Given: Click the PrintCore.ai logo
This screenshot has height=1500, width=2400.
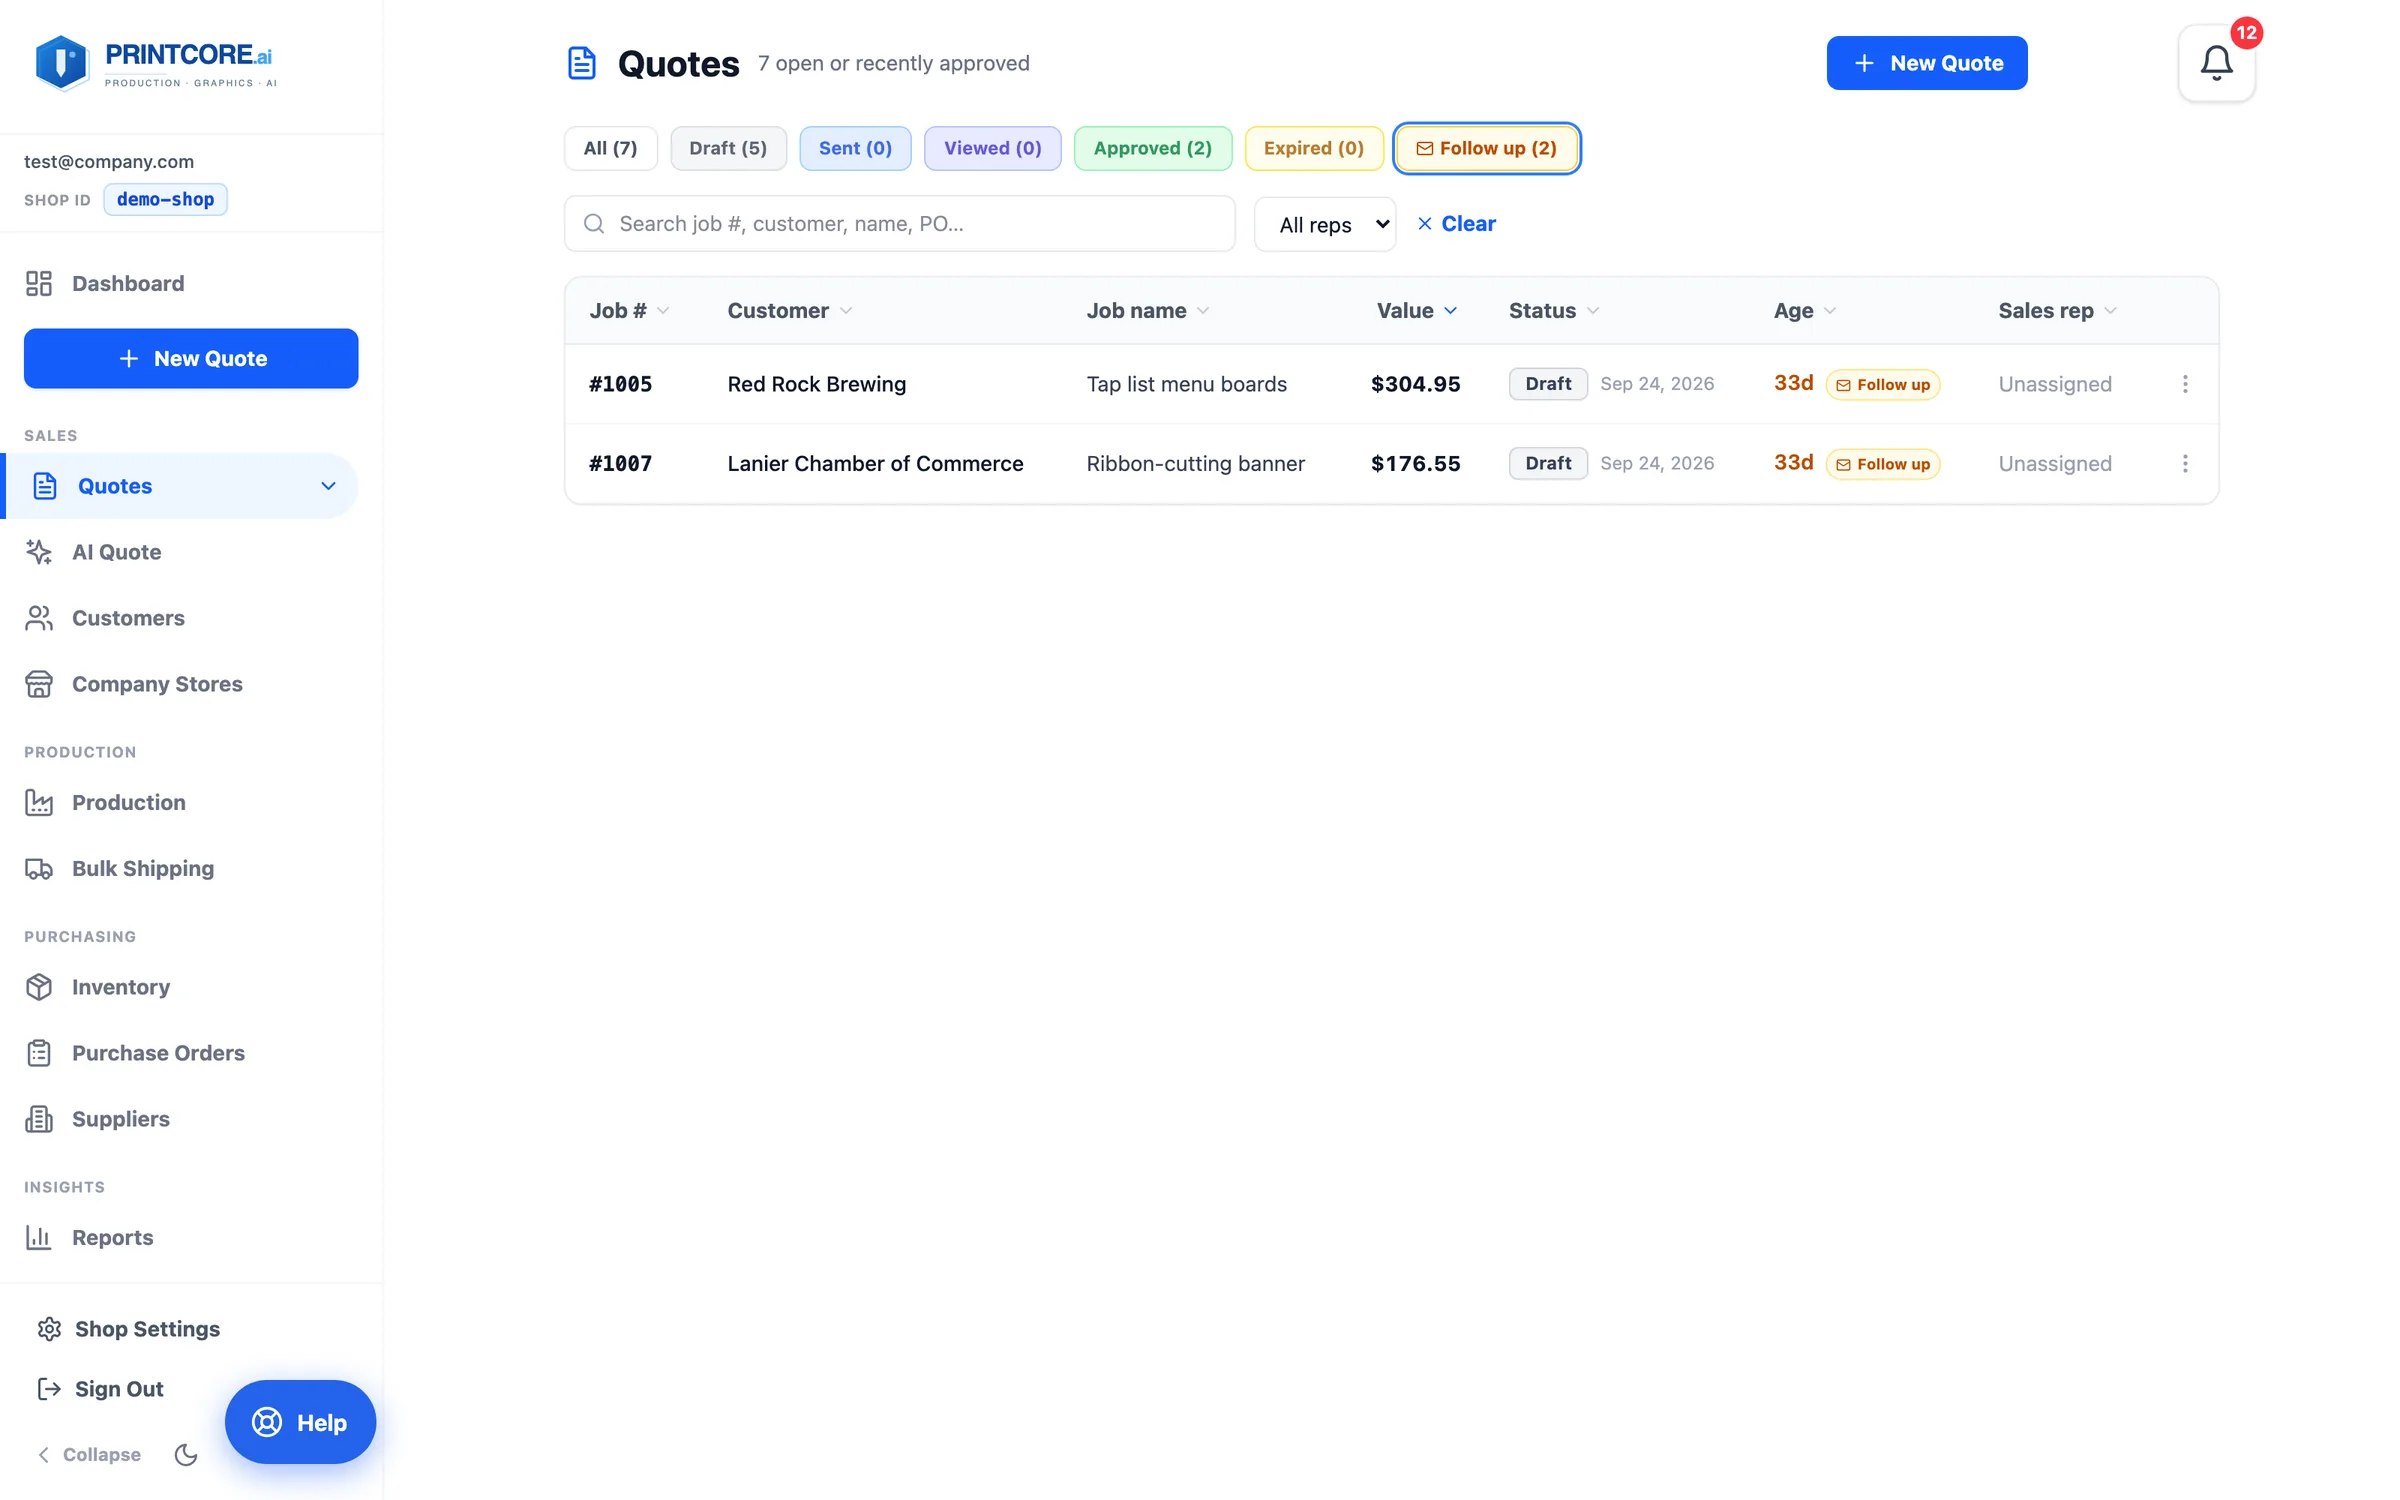Looking at the screenshot, I should click(155, 63).
